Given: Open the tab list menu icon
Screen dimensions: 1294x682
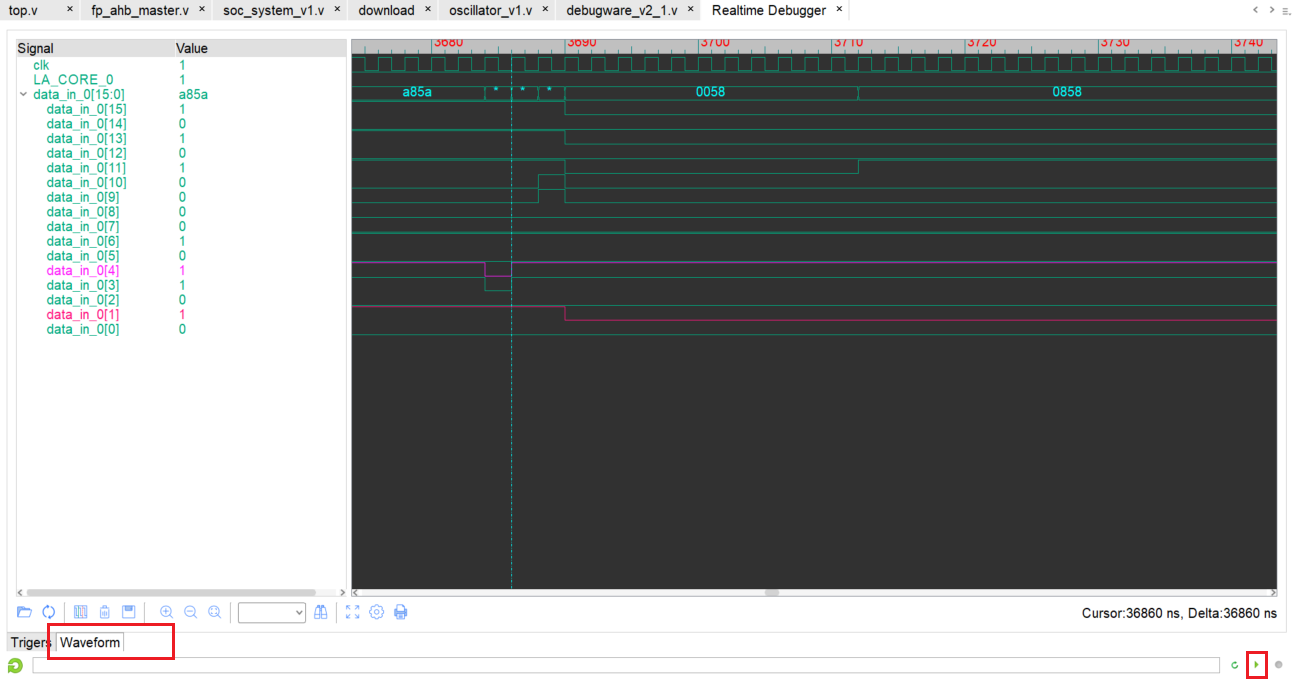Looking at the screenshot, I should pyautogui.click(x=1285, y=10).
